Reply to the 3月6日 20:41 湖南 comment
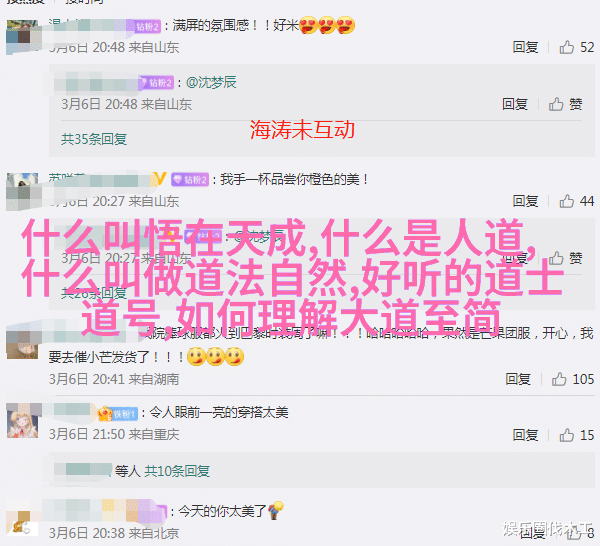Viewport: 600px width, 546px height. 518,379
